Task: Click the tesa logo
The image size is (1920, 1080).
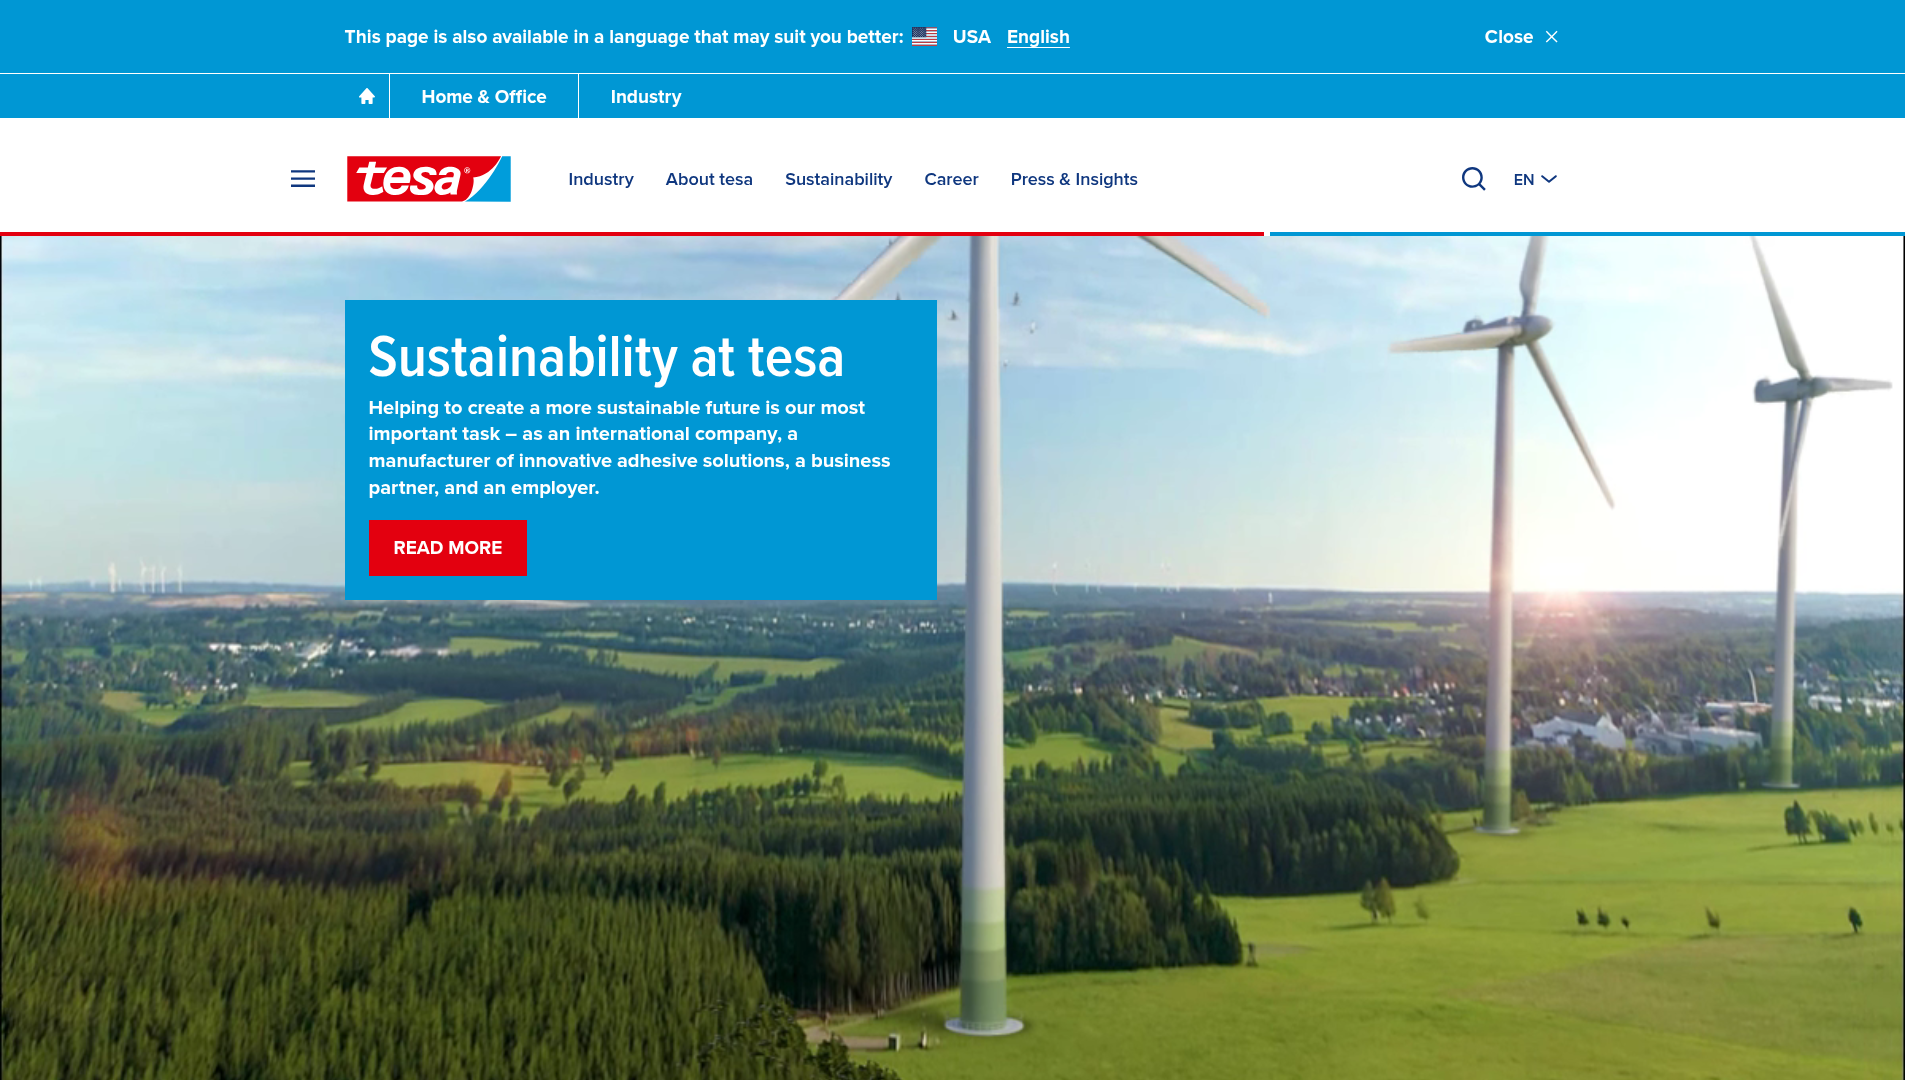Action: click(x=428, y=179)
